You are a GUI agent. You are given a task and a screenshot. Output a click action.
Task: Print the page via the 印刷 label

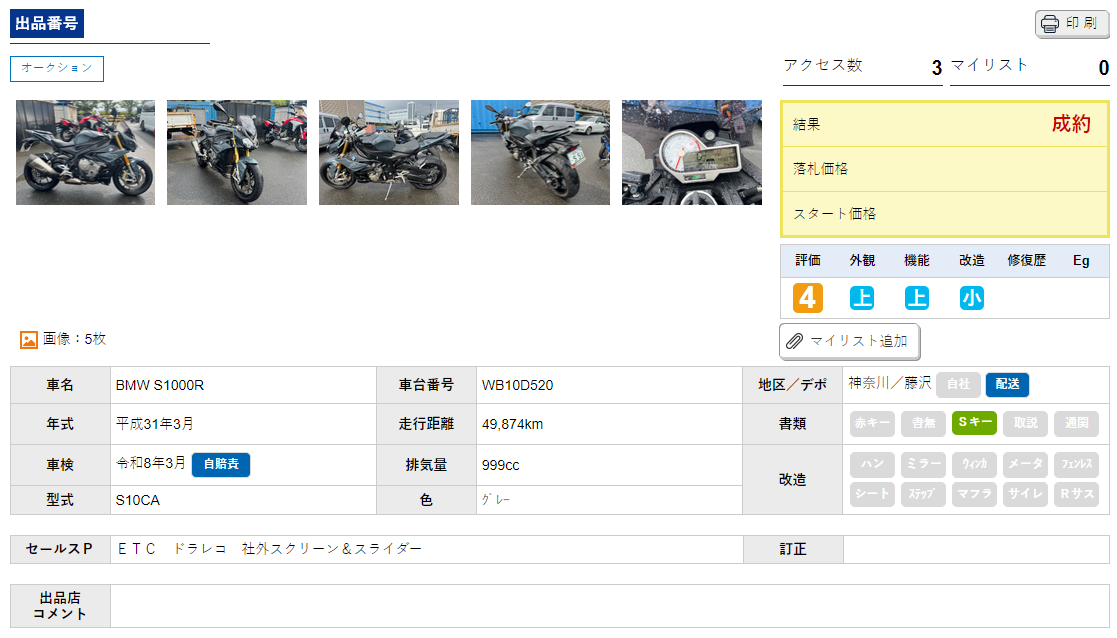(1081, 23)
